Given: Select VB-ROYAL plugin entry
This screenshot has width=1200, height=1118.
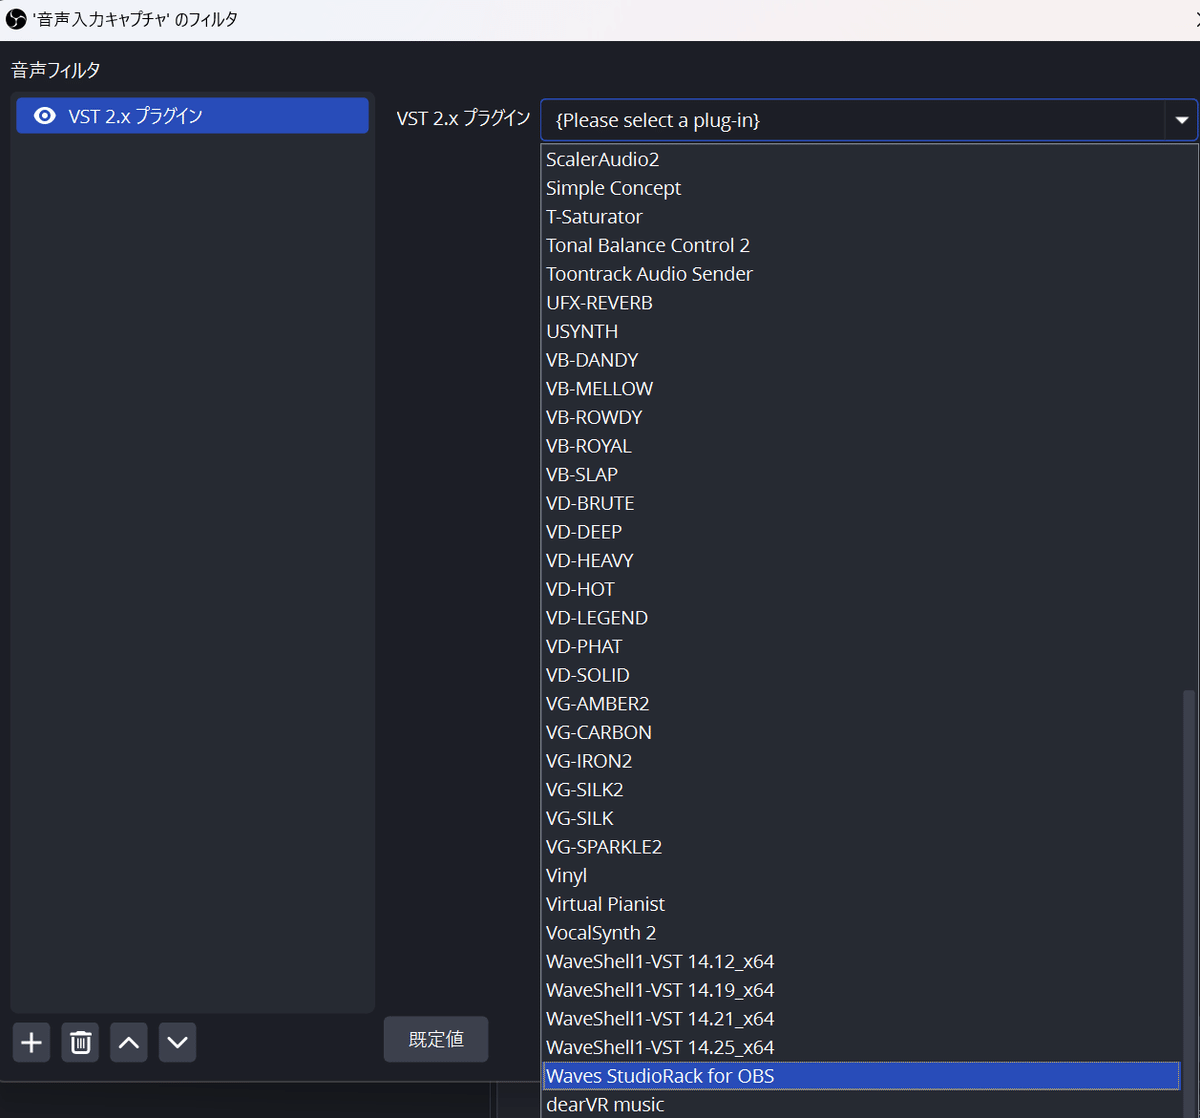Looking at the screenshot, I should coord(861,446).
